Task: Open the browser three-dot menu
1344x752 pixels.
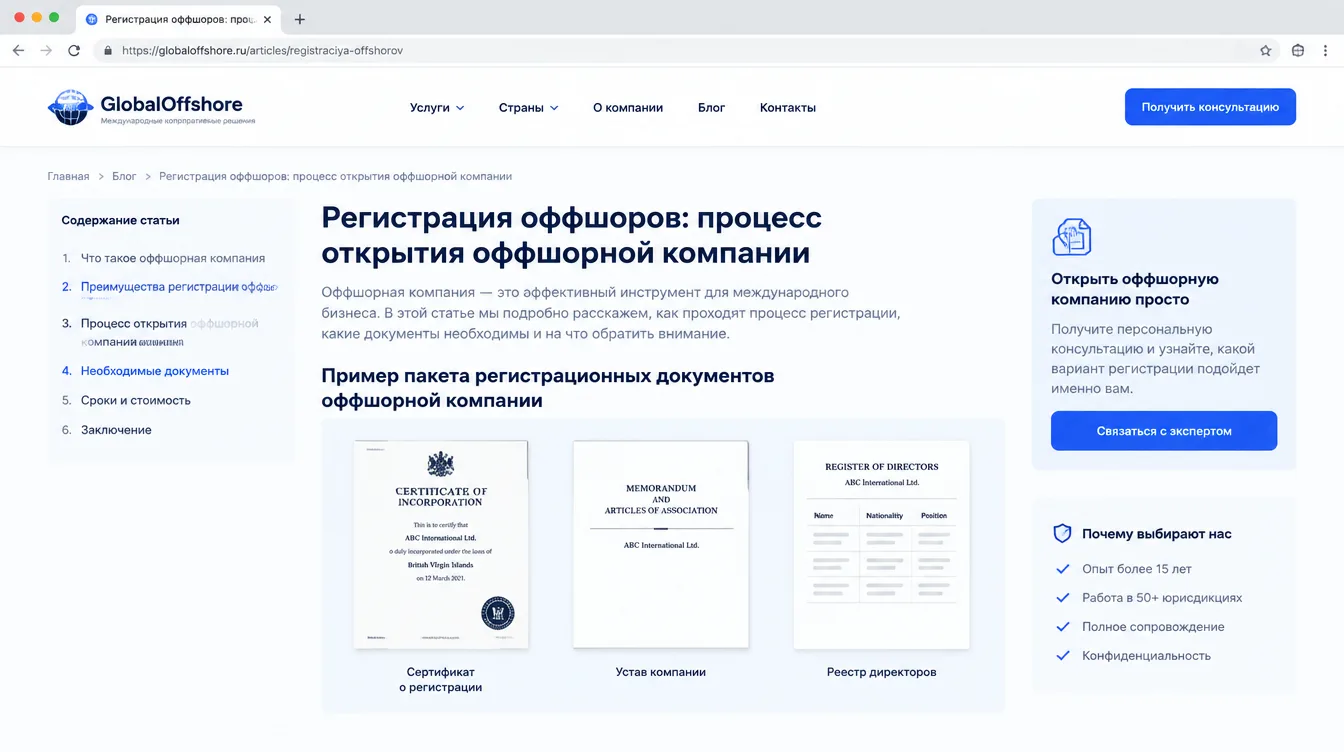Action: [1326, 50]
